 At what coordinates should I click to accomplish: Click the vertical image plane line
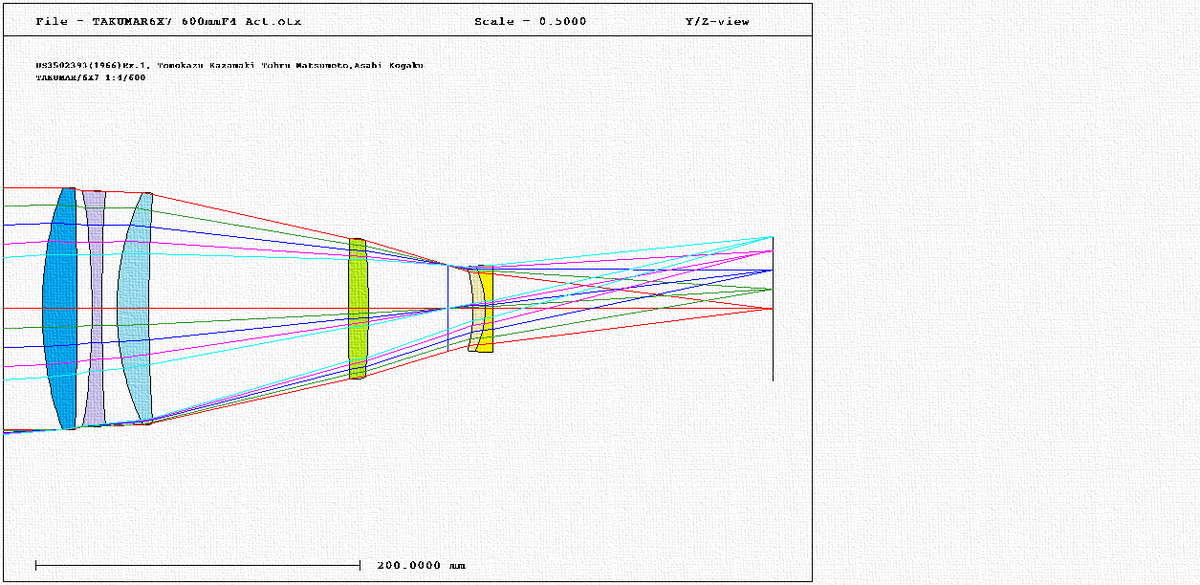point(772,308)
